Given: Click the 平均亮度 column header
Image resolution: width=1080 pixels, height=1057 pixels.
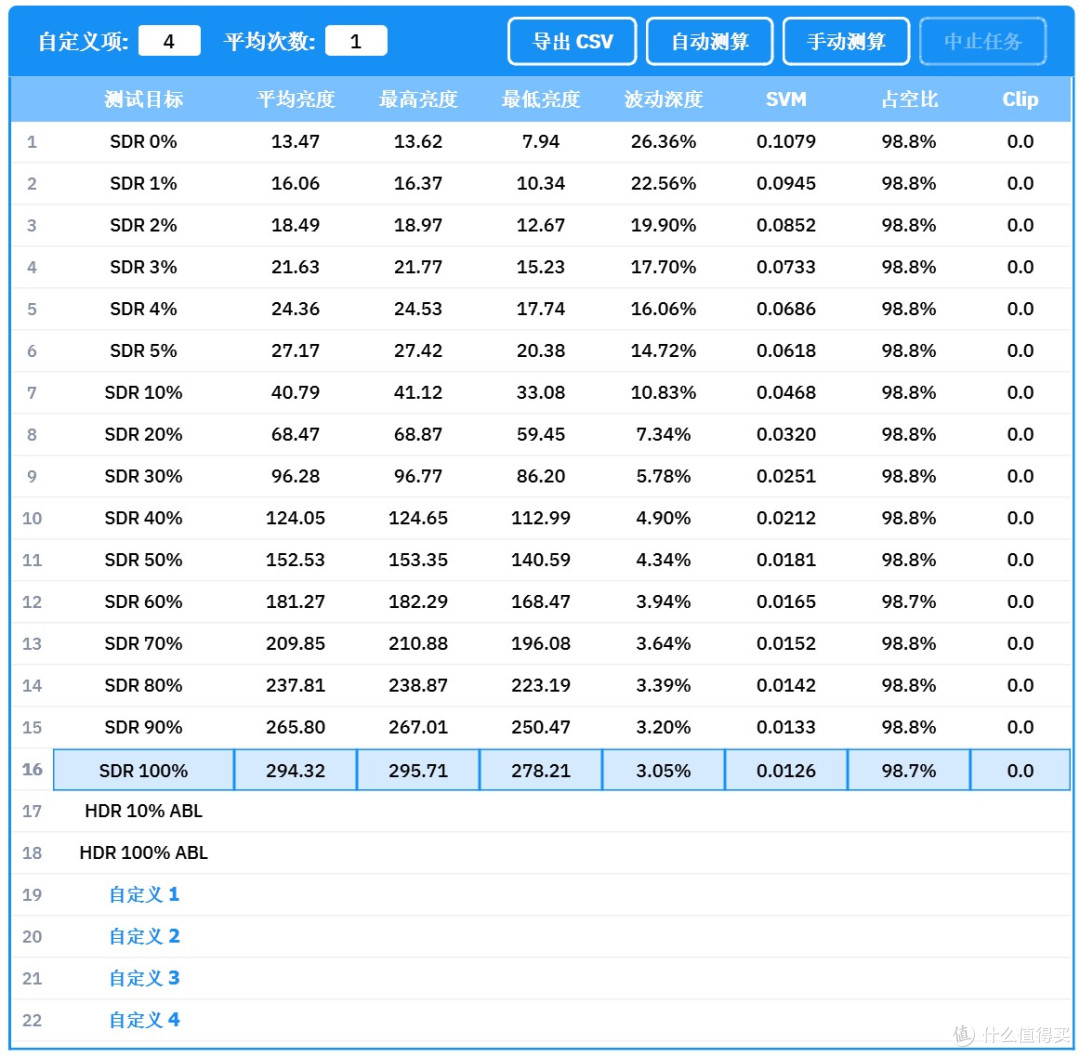Looking at the screenshot, I should point(295,99).
